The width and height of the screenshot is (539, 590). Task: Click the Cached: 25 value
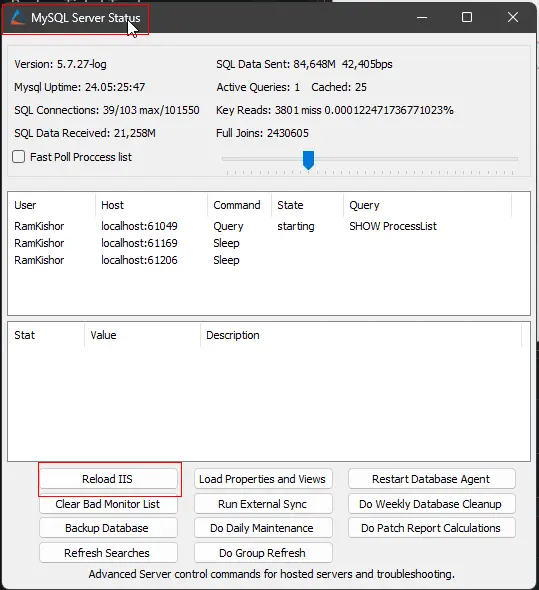click(x=339, y=87)
